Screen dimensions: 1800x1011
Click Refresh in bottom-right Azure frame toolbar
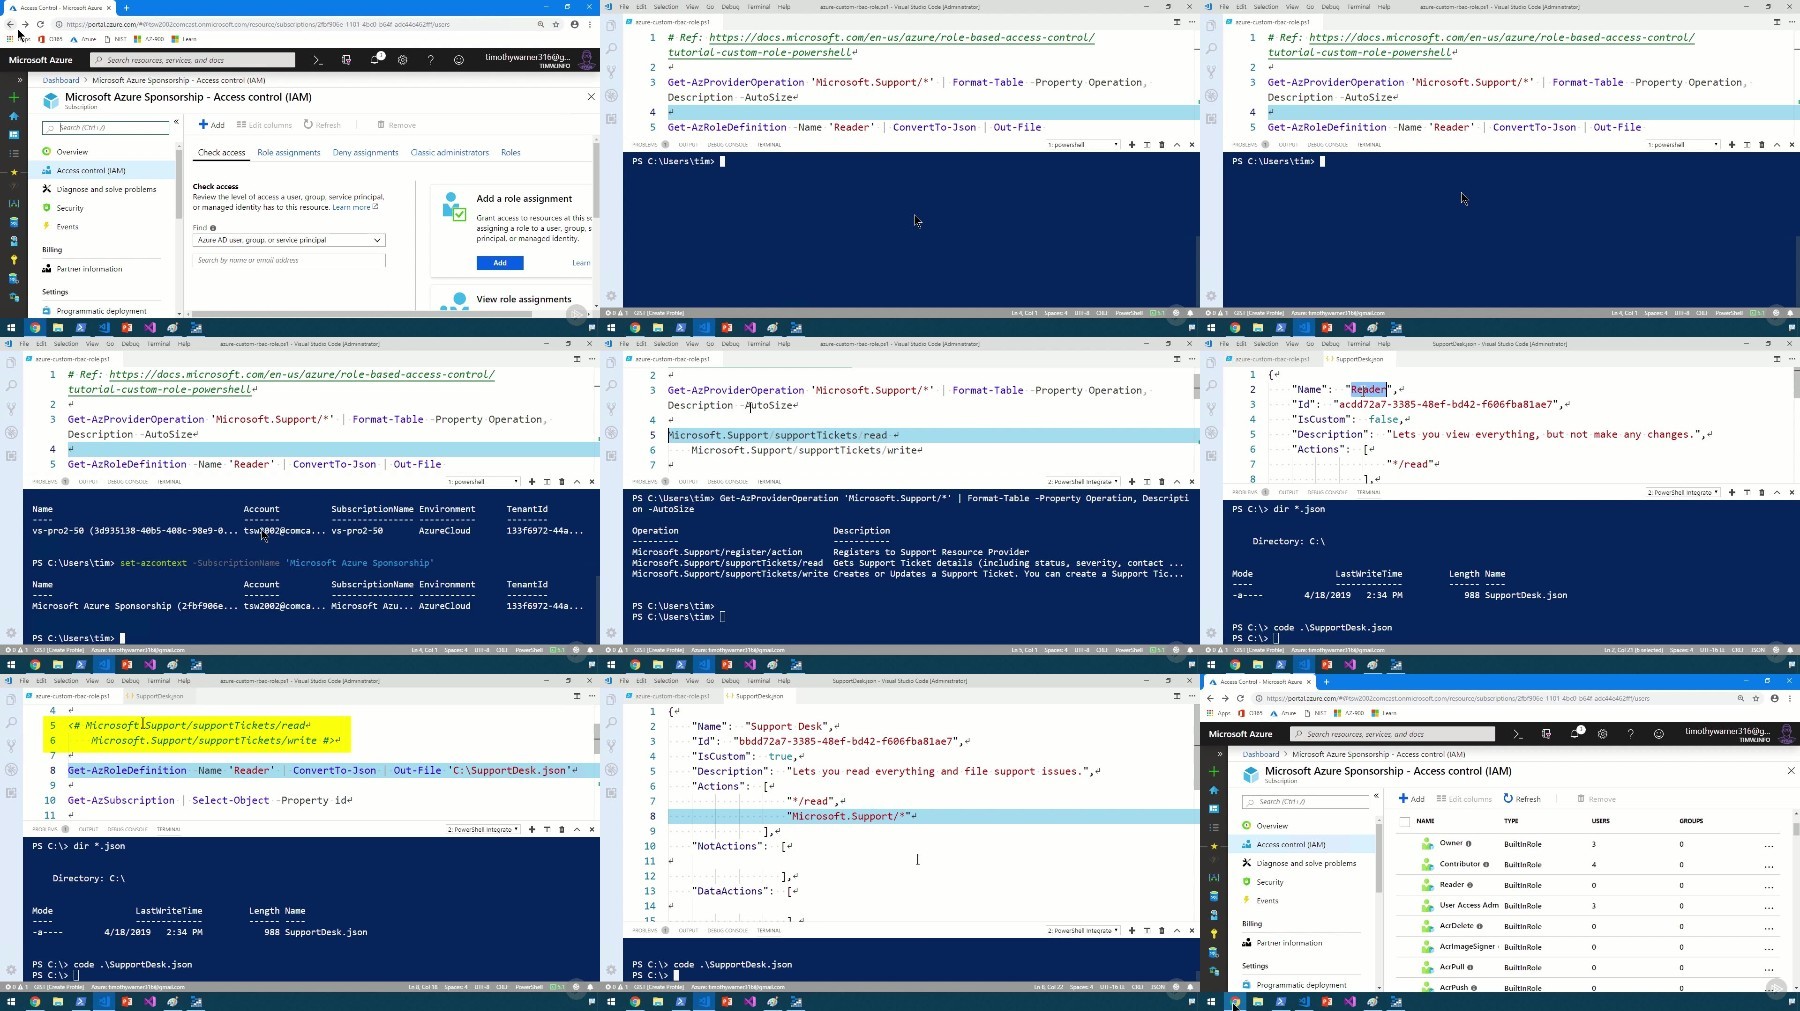[x=1522, y=799]
